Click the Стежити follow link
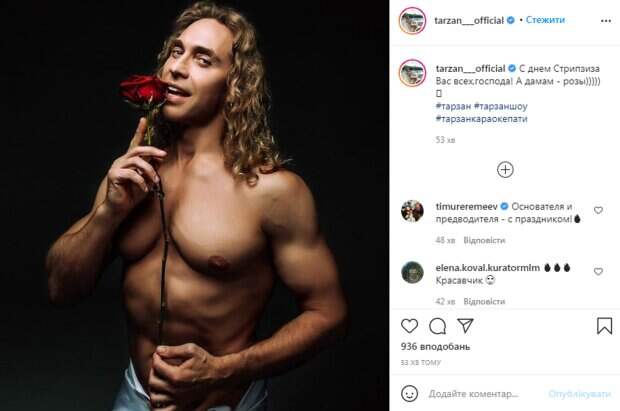 [x=546, y=19]
